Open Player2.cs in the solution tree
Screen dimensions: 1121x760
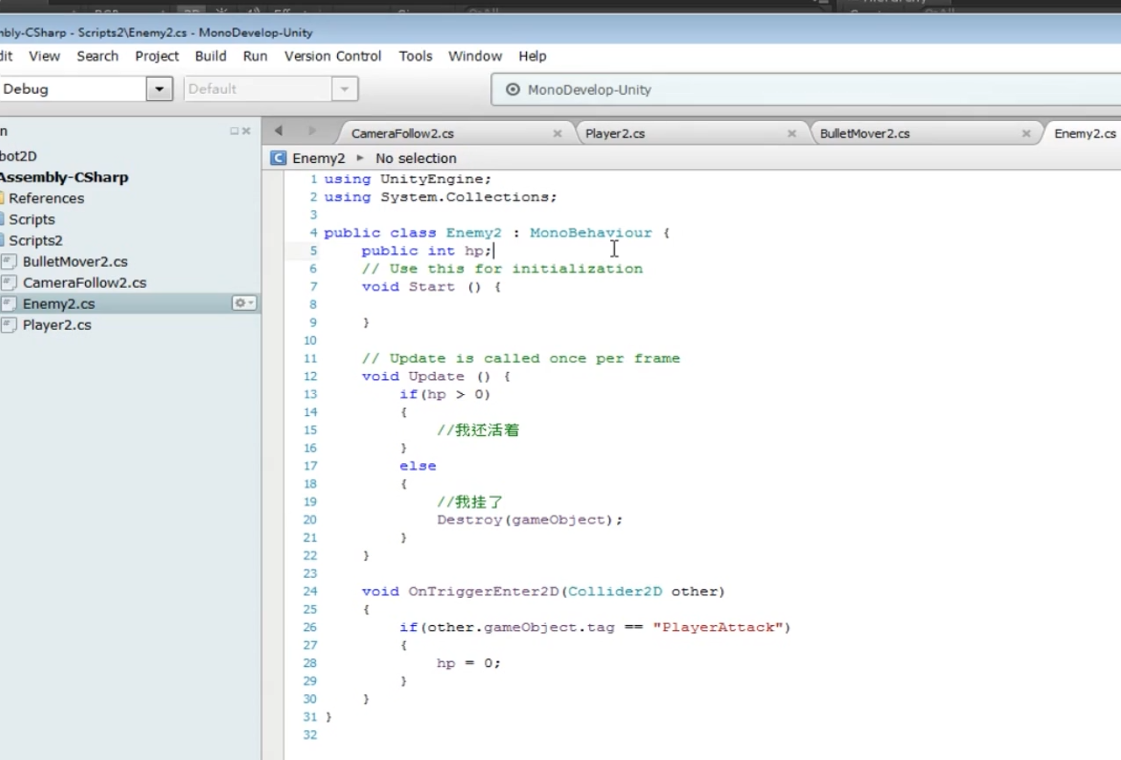tap(57, 325)
